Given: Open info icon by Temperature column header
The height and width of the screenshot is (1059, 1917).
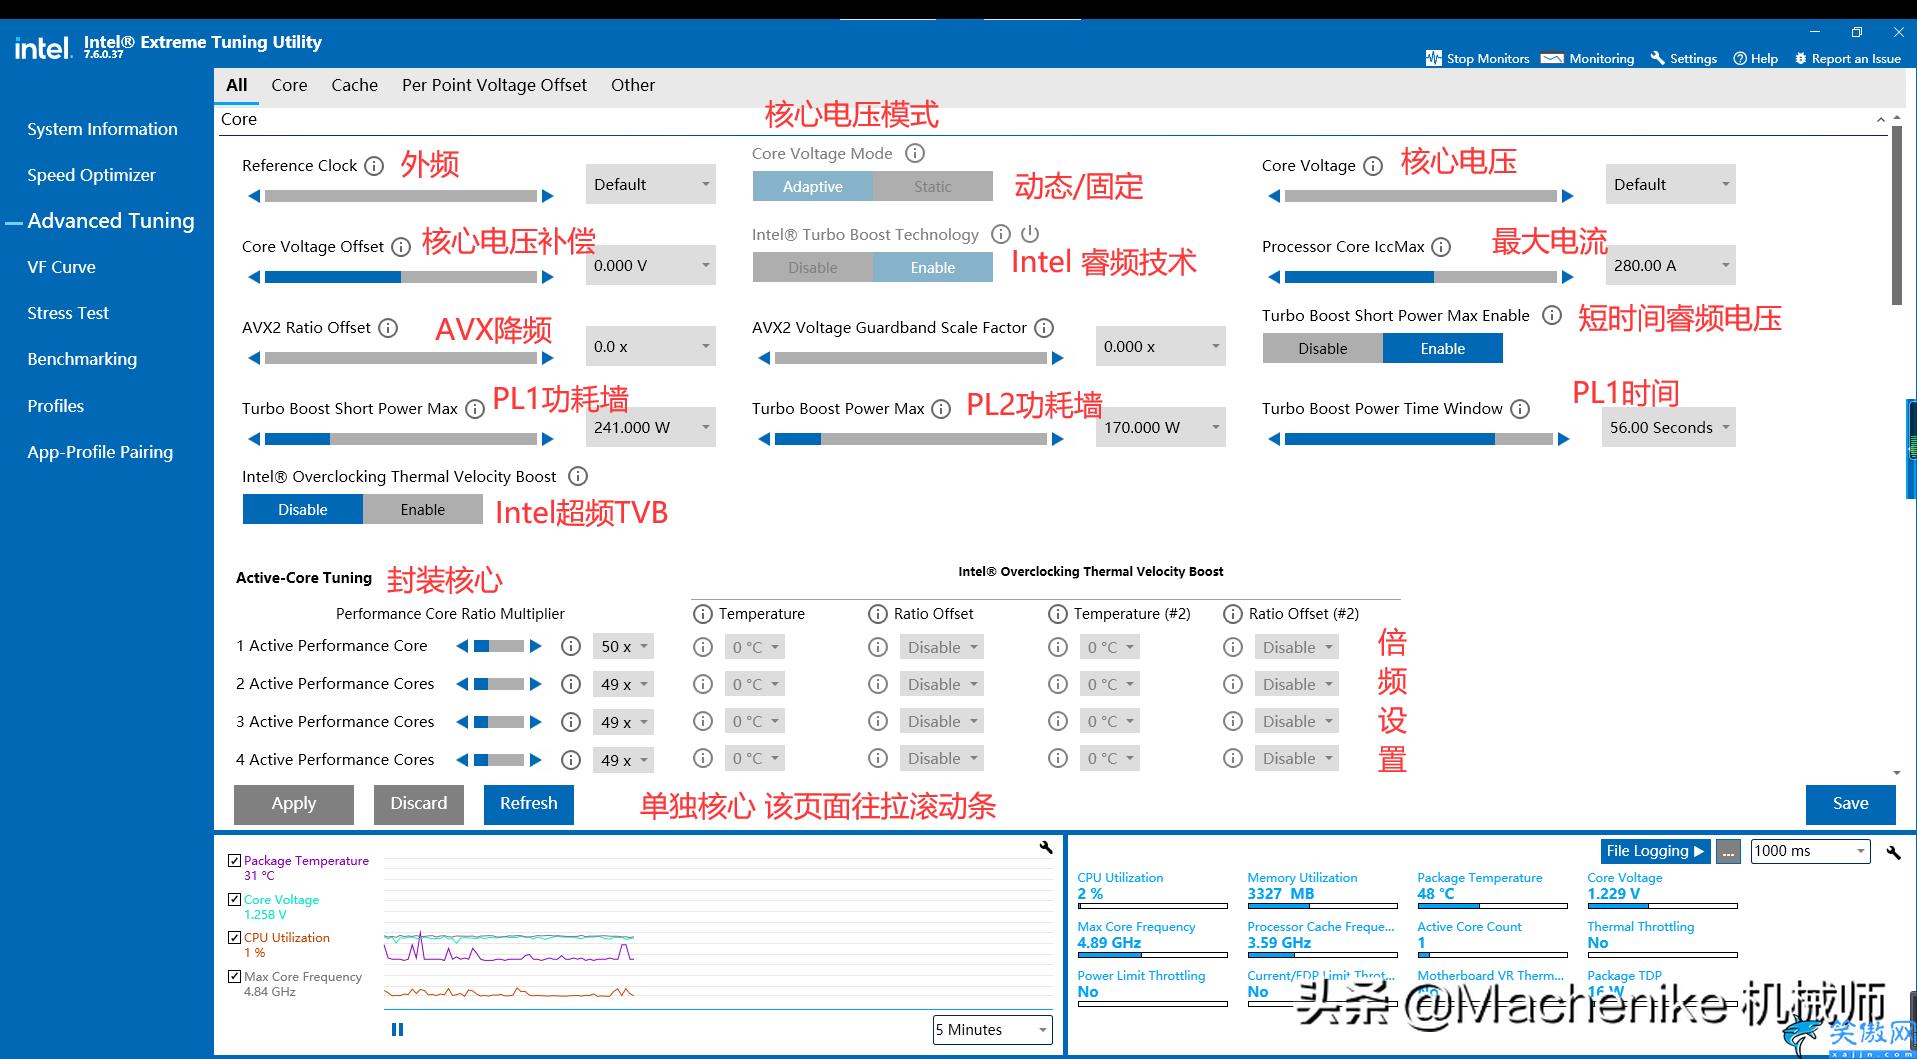Looking at the screenshot, I should [703, 614].
